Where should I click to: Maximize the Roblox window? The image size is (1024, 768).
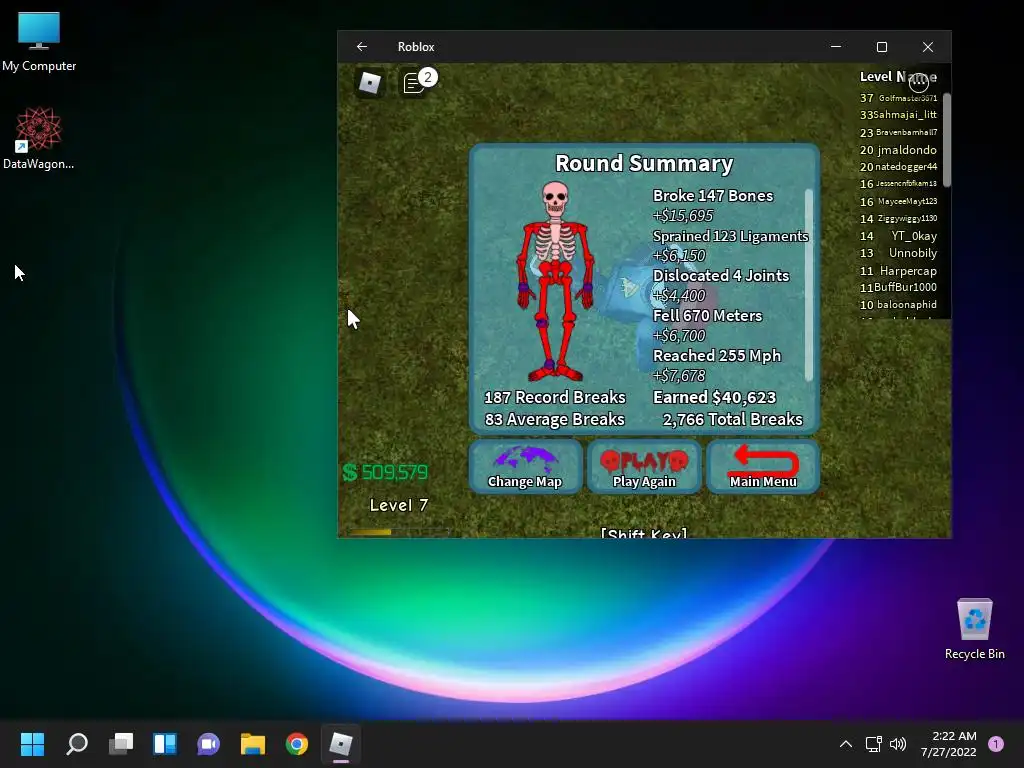[x=882, y=47]
